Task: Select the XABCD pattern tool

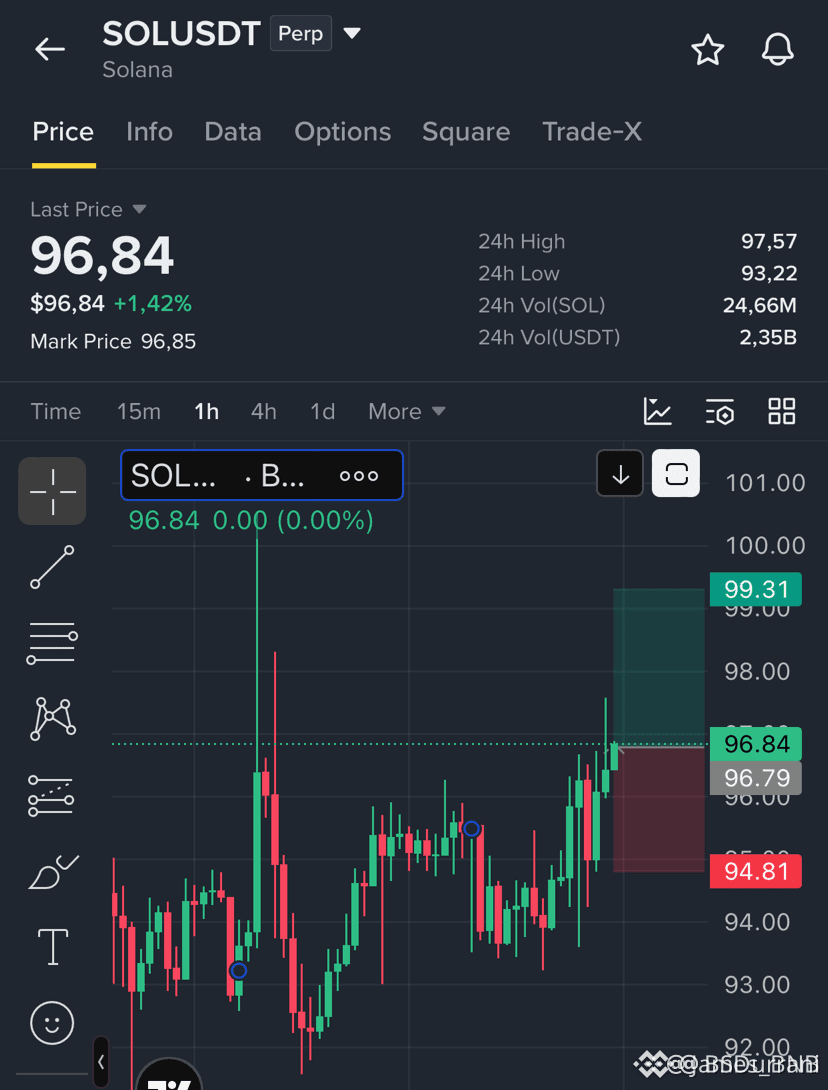Action: click(52, 719)
